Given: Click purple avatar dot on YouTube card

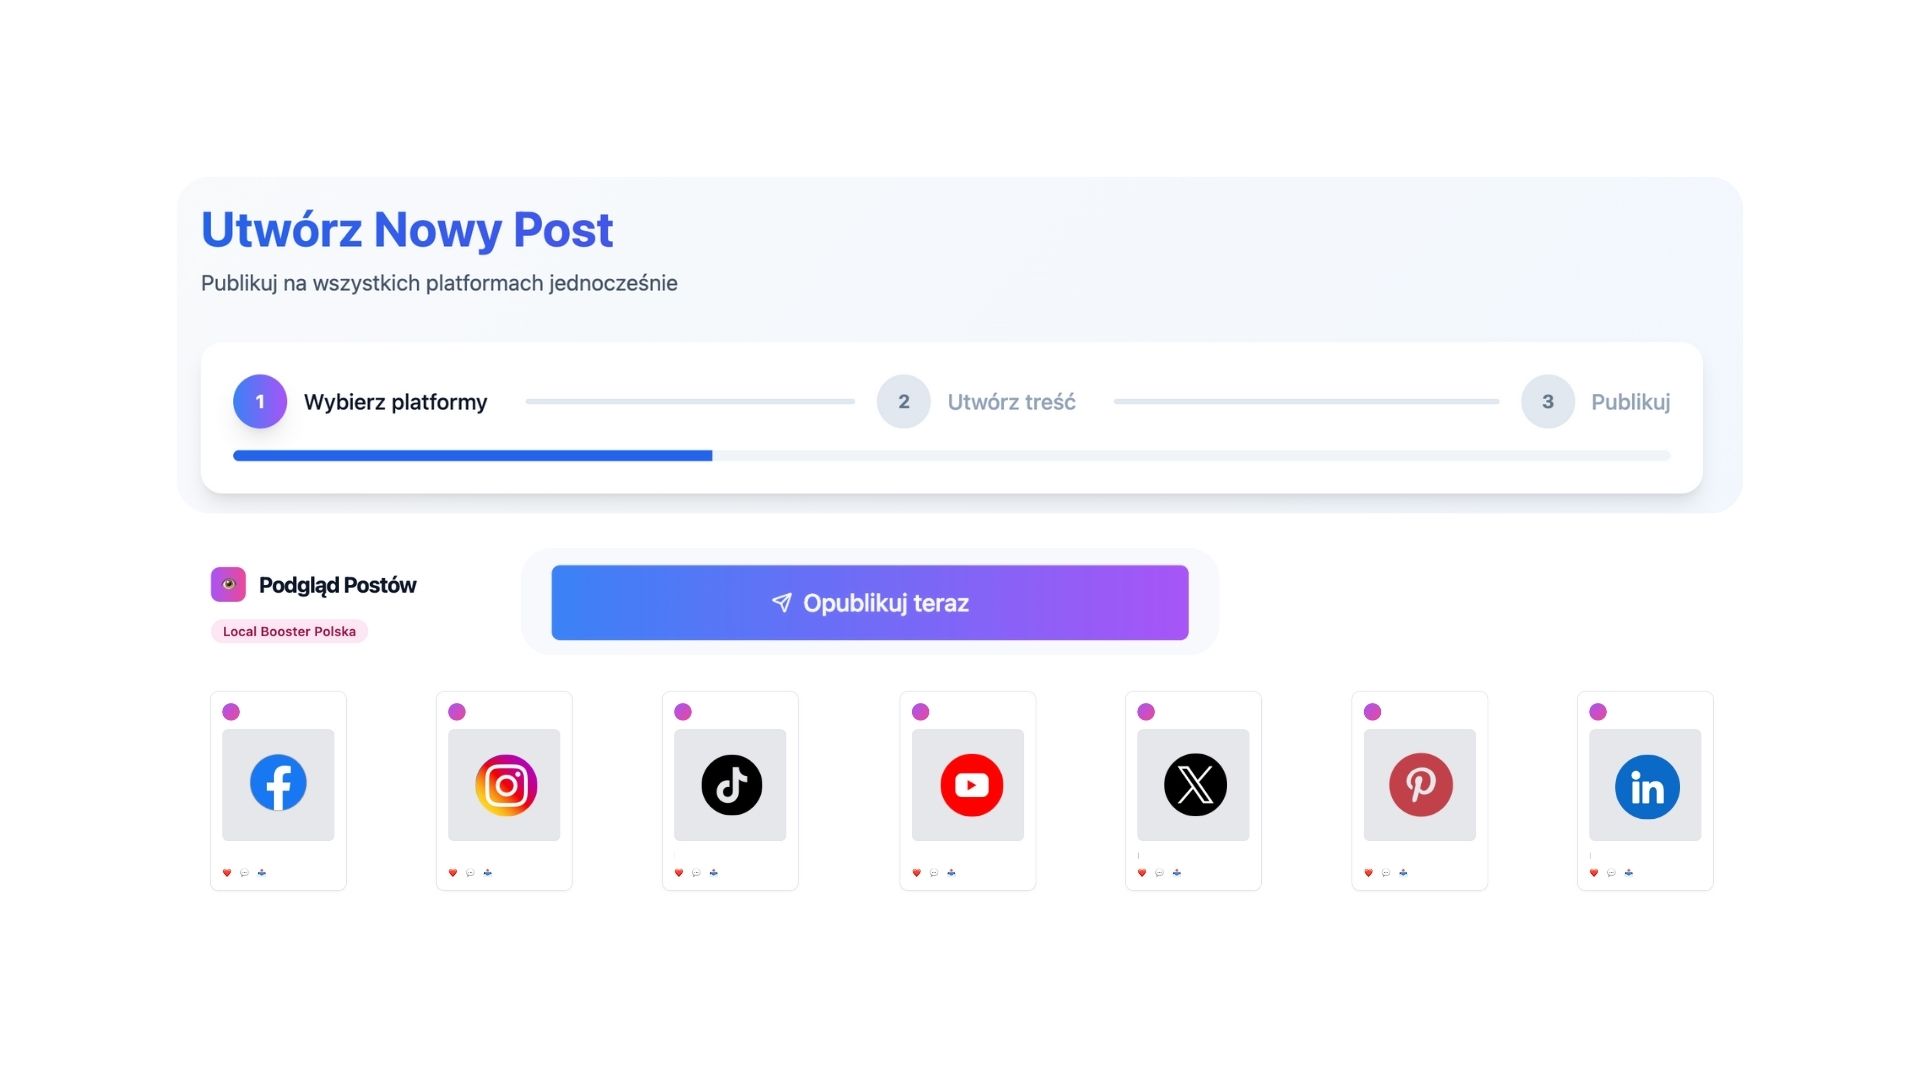Looking at the screenshot, I should 921,712.
